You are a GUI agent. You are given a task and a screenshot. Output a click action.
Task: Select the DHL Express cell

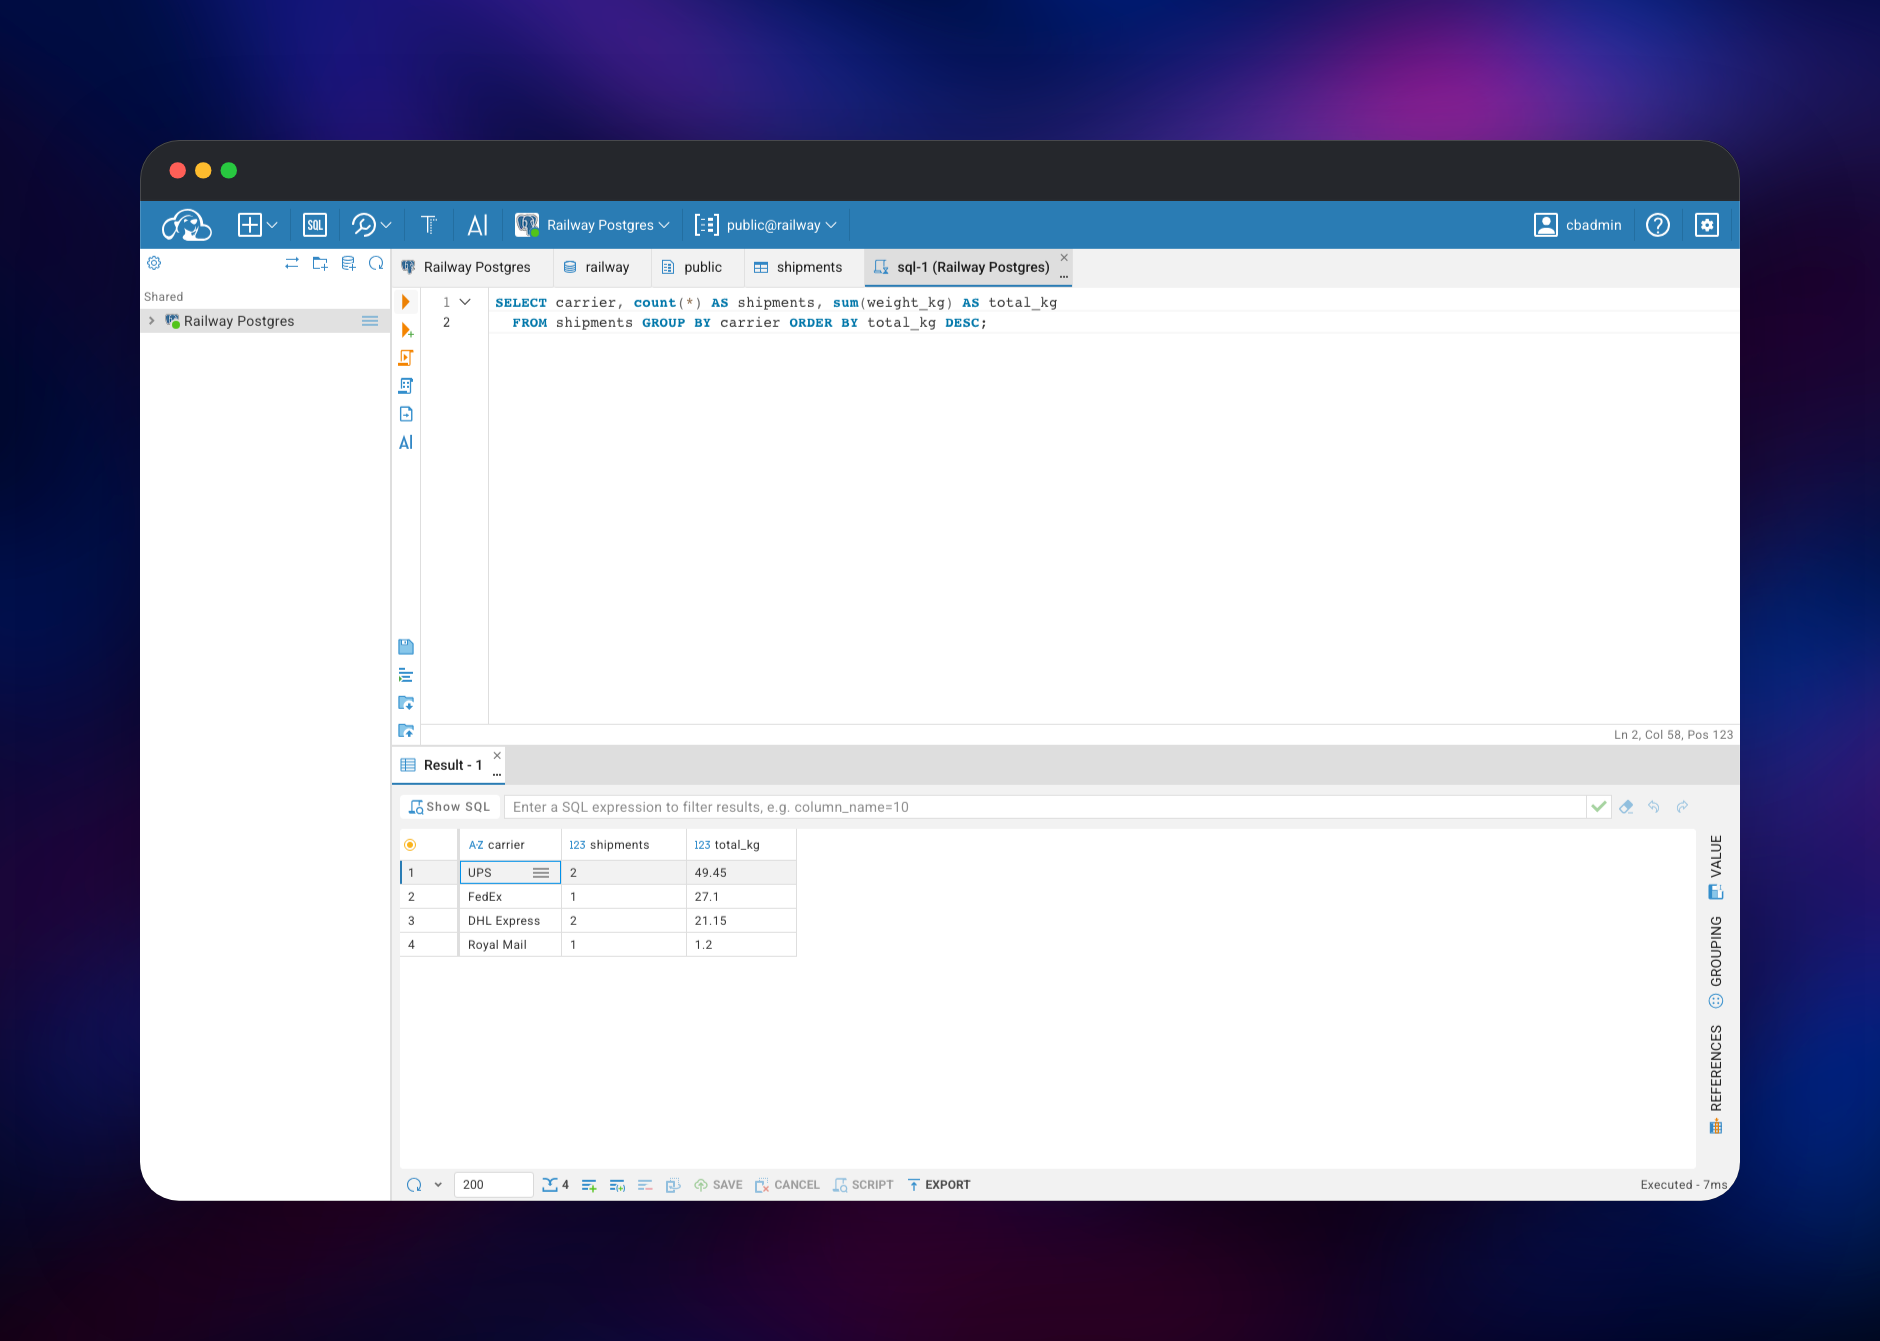(x=510, y=921)
